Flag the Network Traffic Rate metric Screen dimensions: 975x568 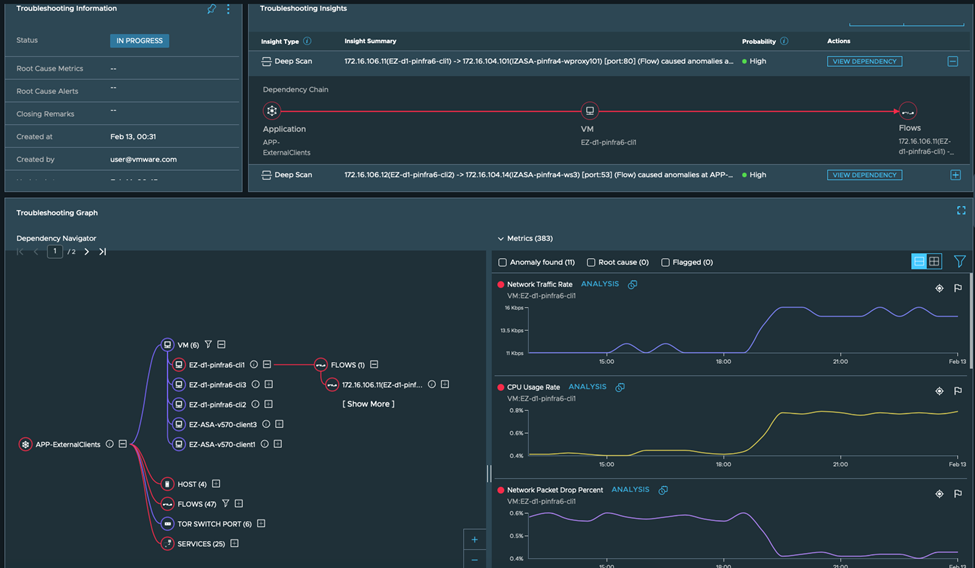pos(958,287)
